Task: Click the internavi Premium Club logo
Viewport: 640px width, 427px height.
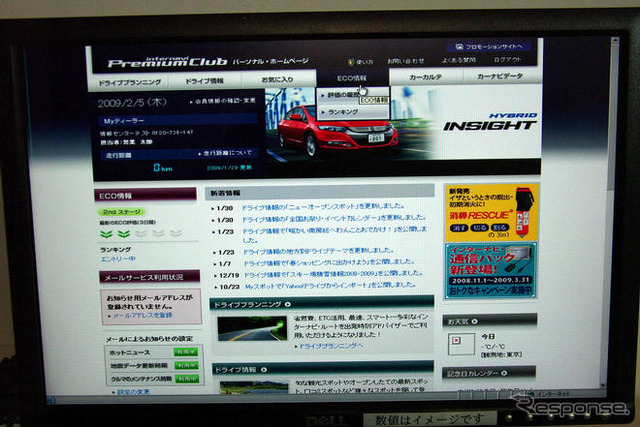Action: click(x=167, y=62)
